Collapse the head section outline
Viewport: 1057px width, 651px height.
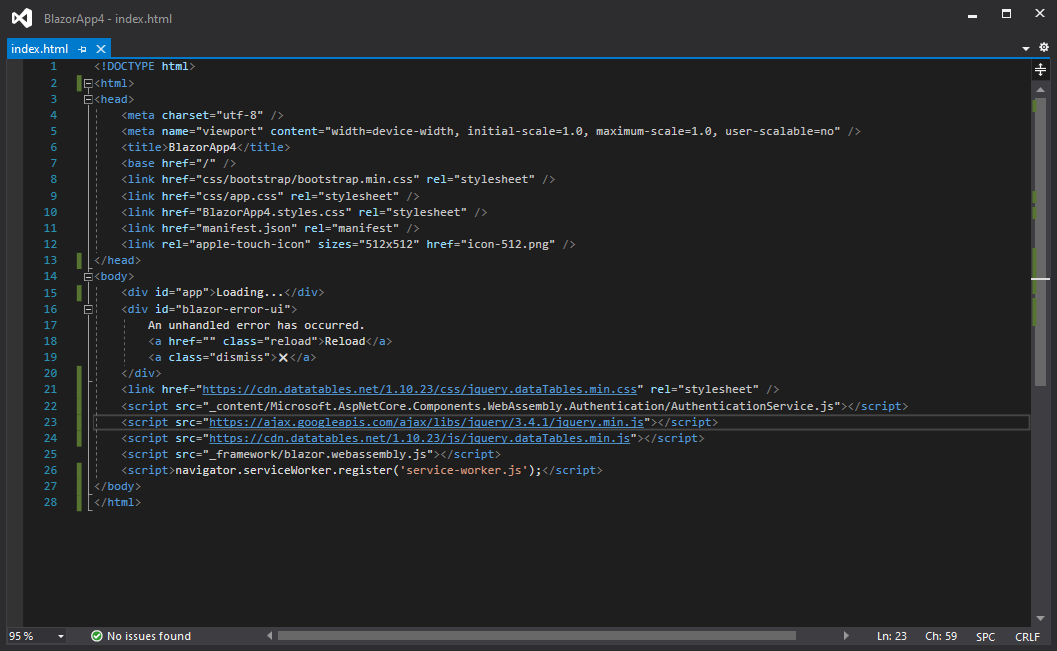tap(89, 99)
